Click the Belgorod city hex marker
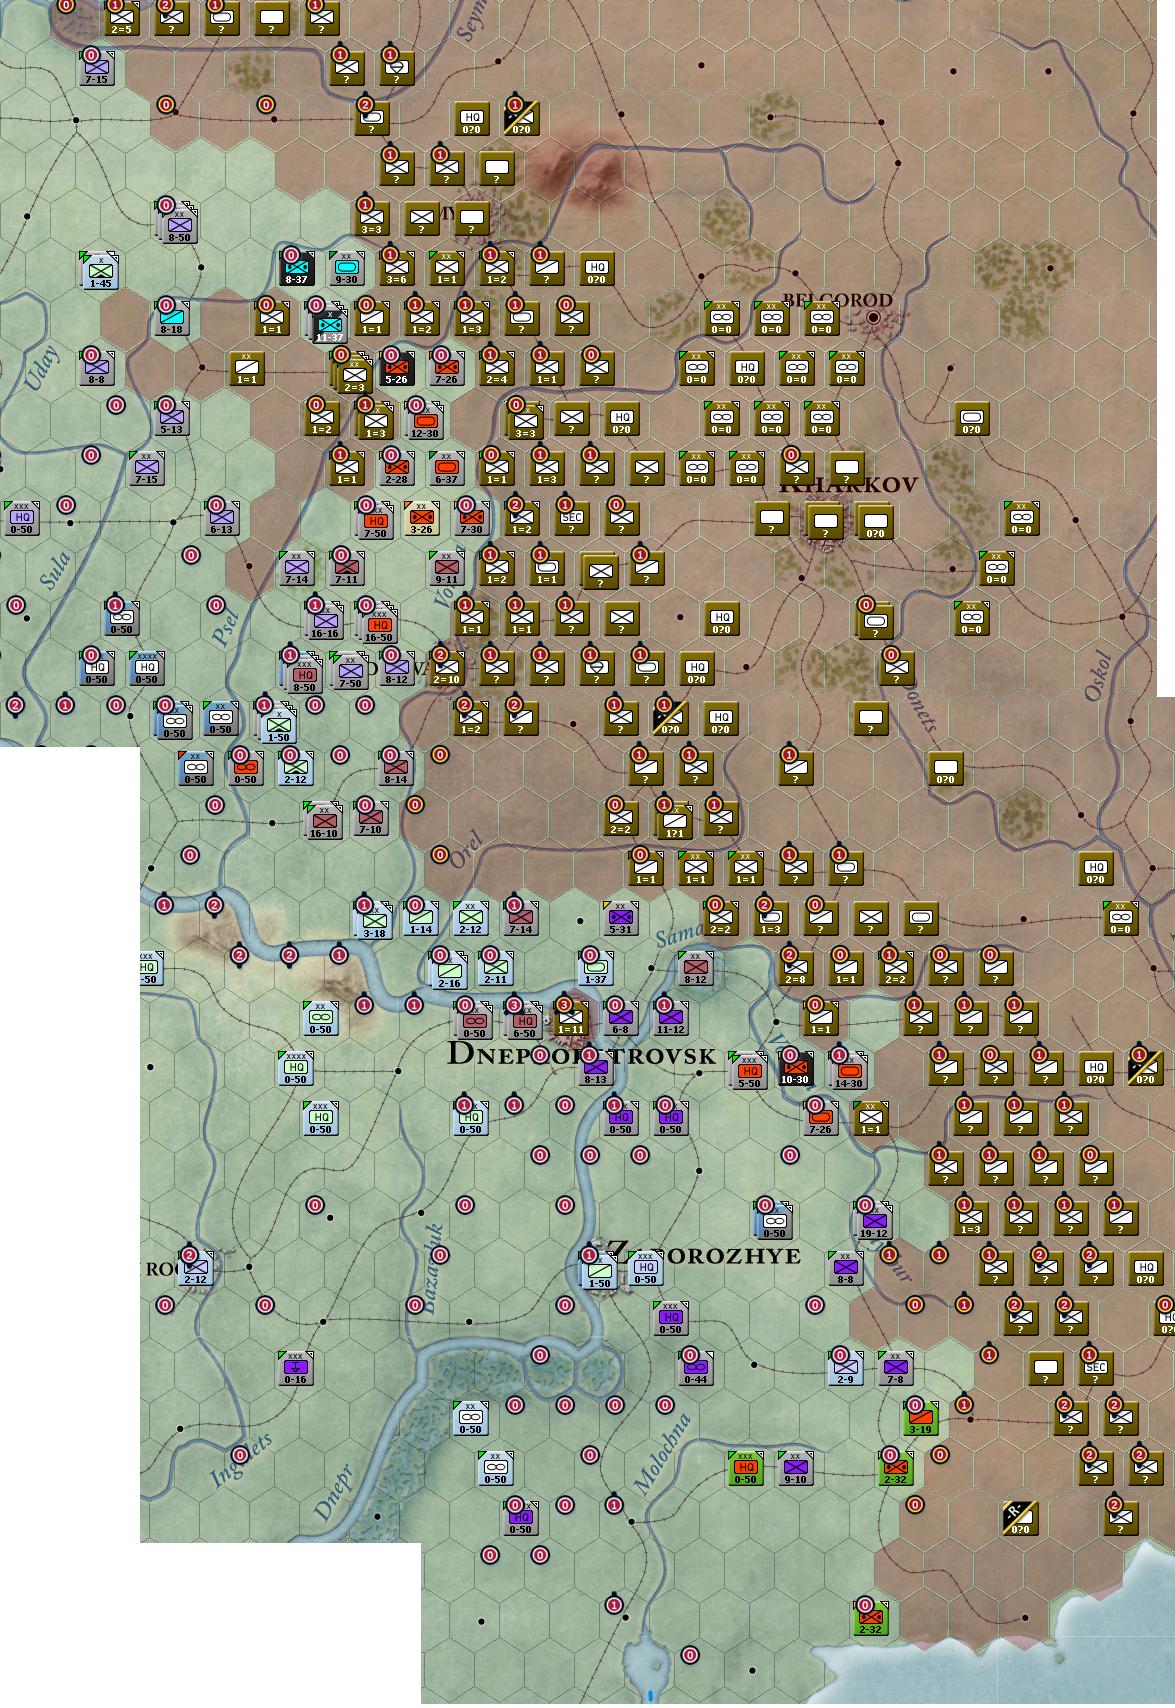Viewport: 1175px width, 1708px height. point(873,317)
